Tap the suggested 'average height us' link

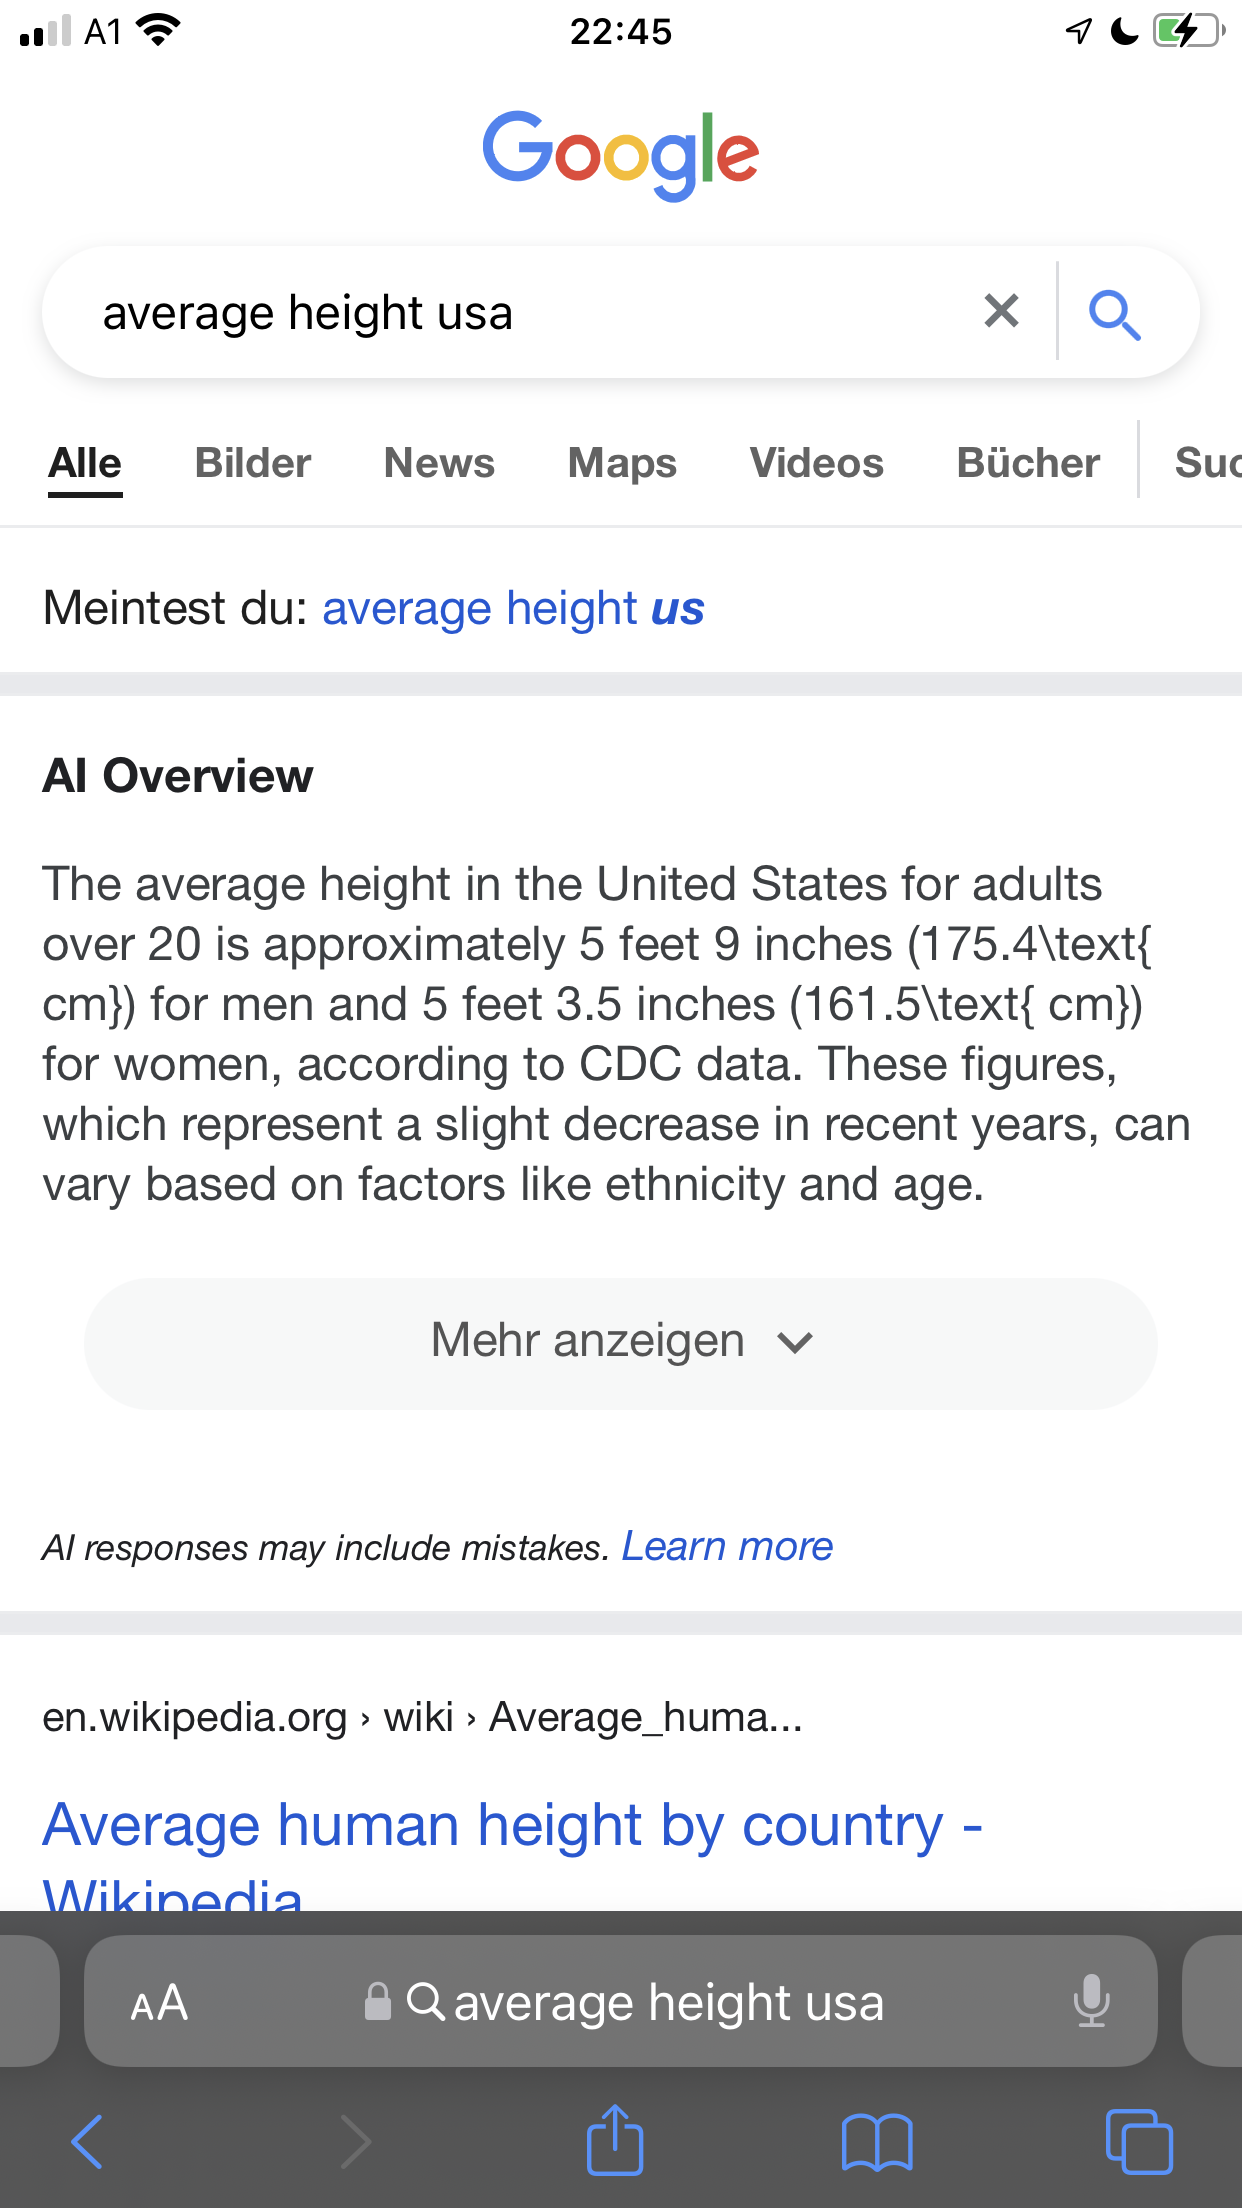(x=513, y=608)
